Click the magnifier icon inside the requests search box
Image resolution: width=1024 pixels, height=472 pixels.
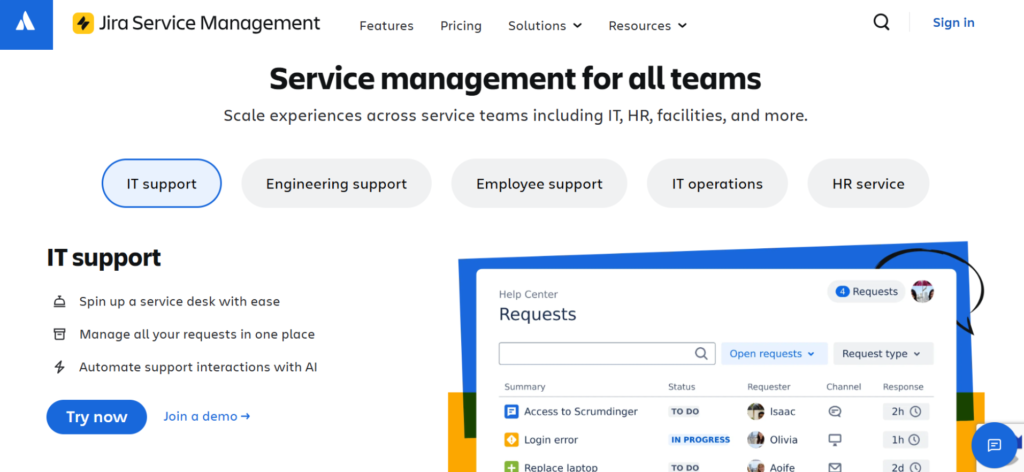coord(701,353)
